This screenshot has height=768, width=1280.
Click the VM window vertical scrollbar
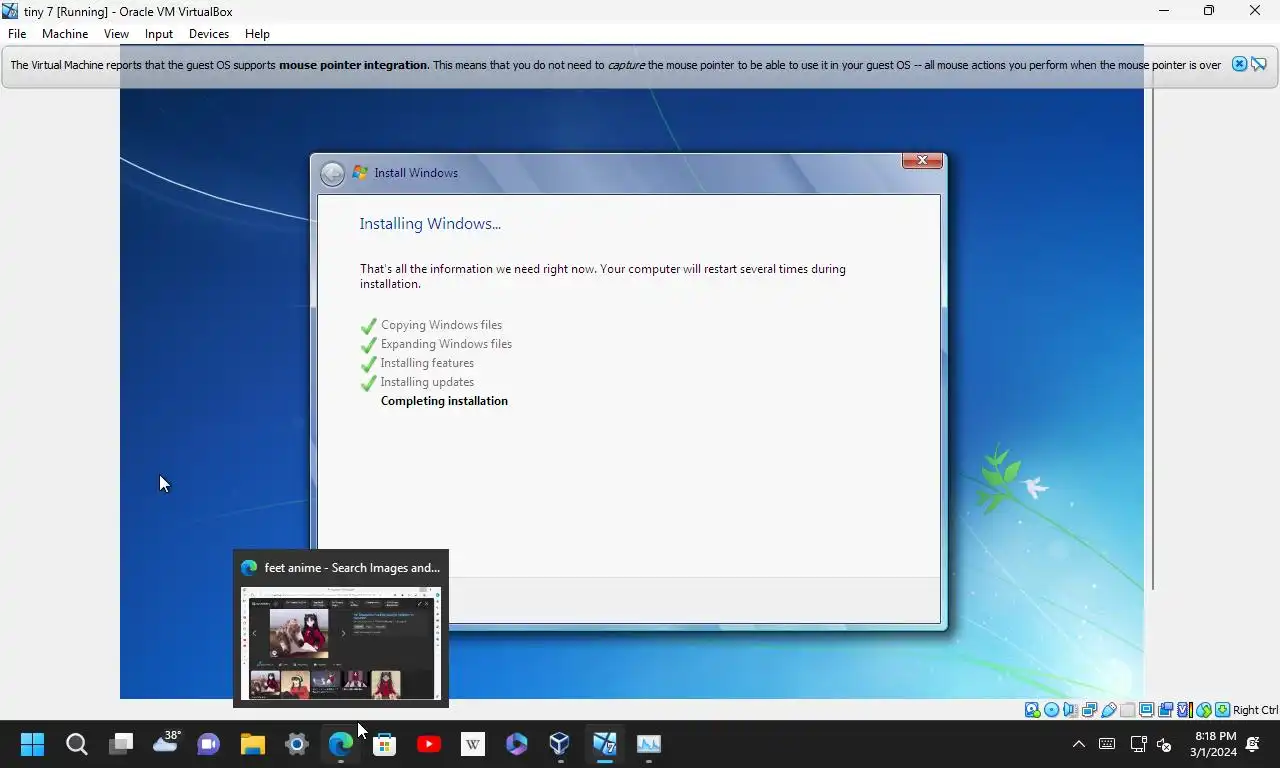(x=1153, y=338)
